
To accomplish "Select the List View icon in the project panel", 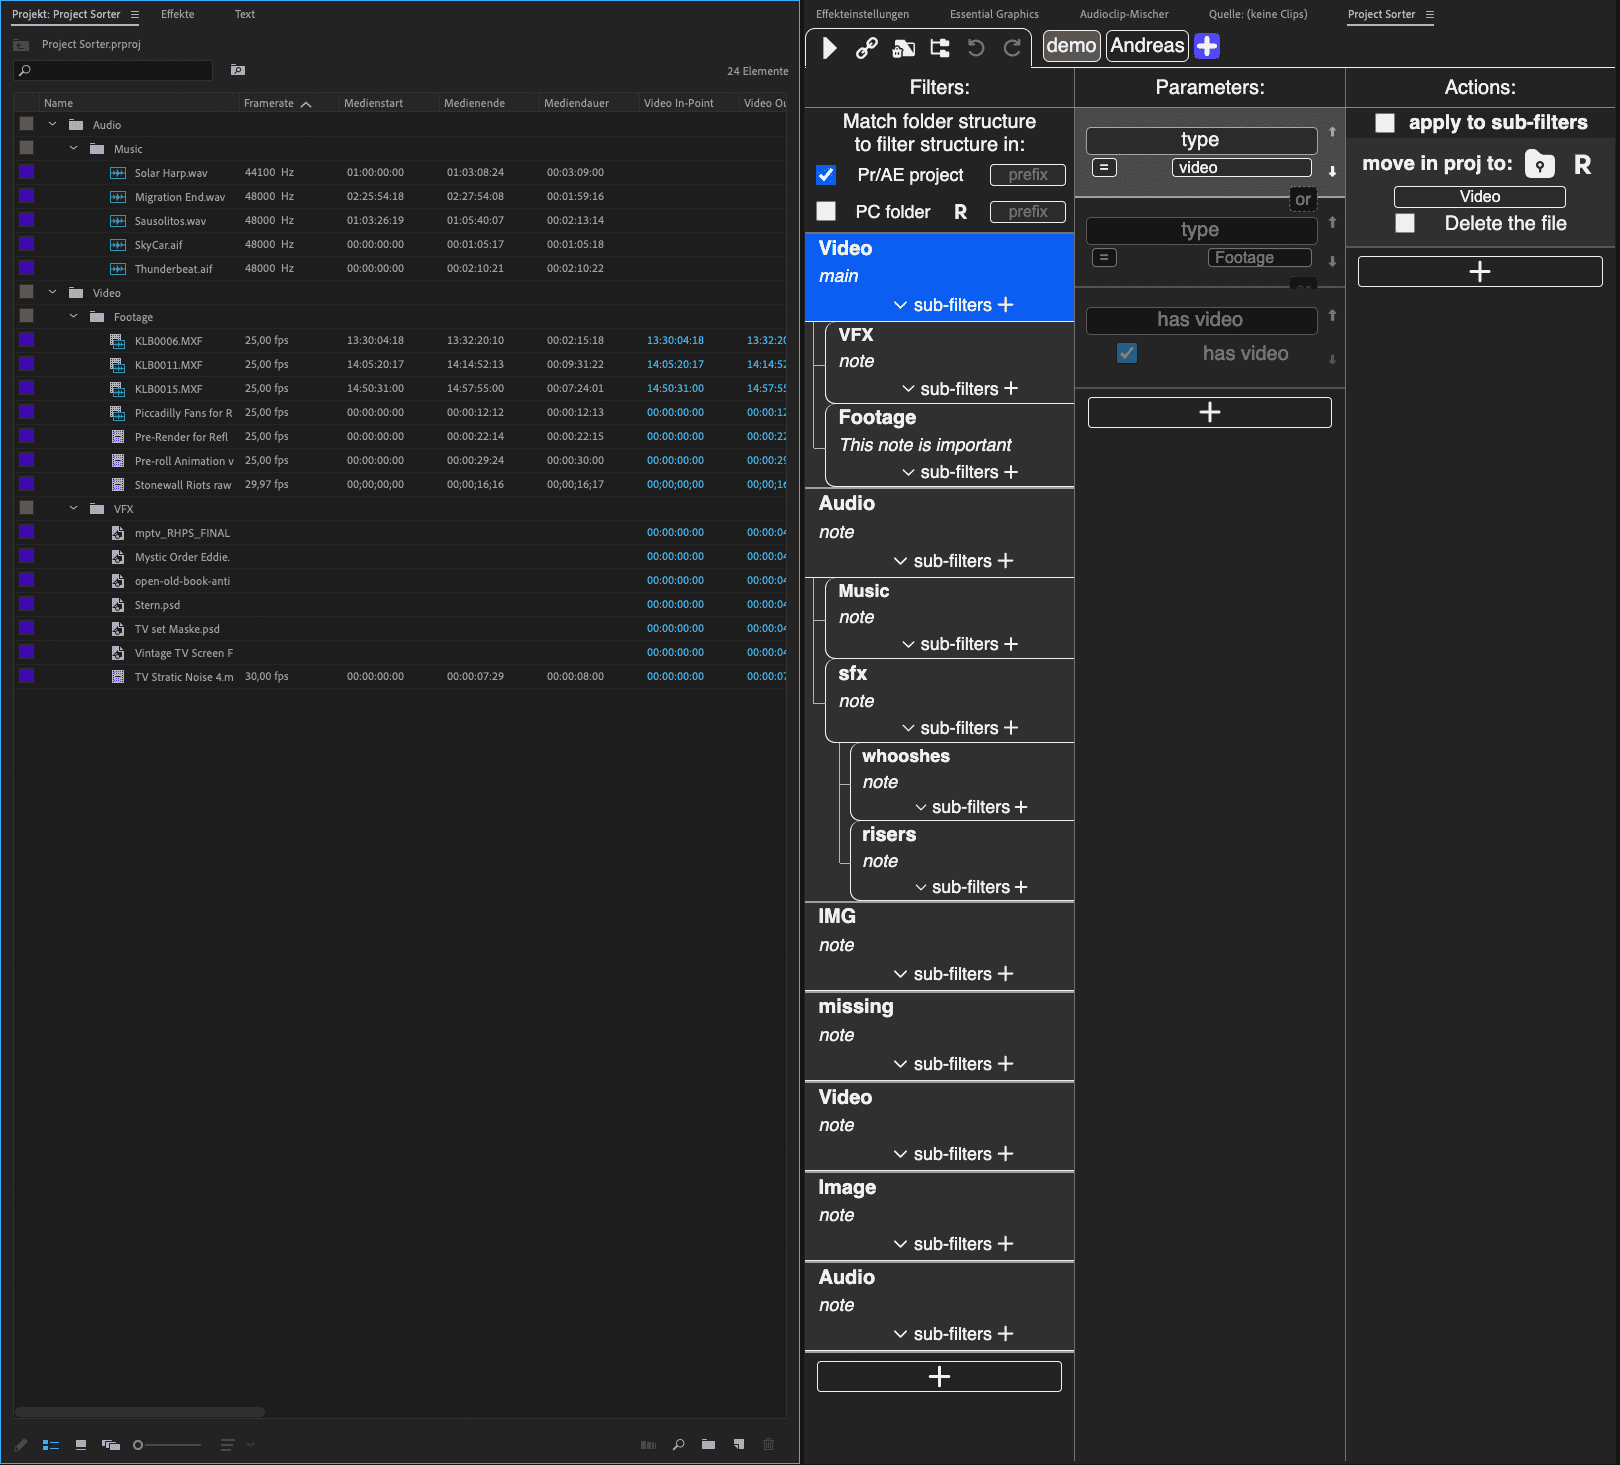I will [51, 1444].
